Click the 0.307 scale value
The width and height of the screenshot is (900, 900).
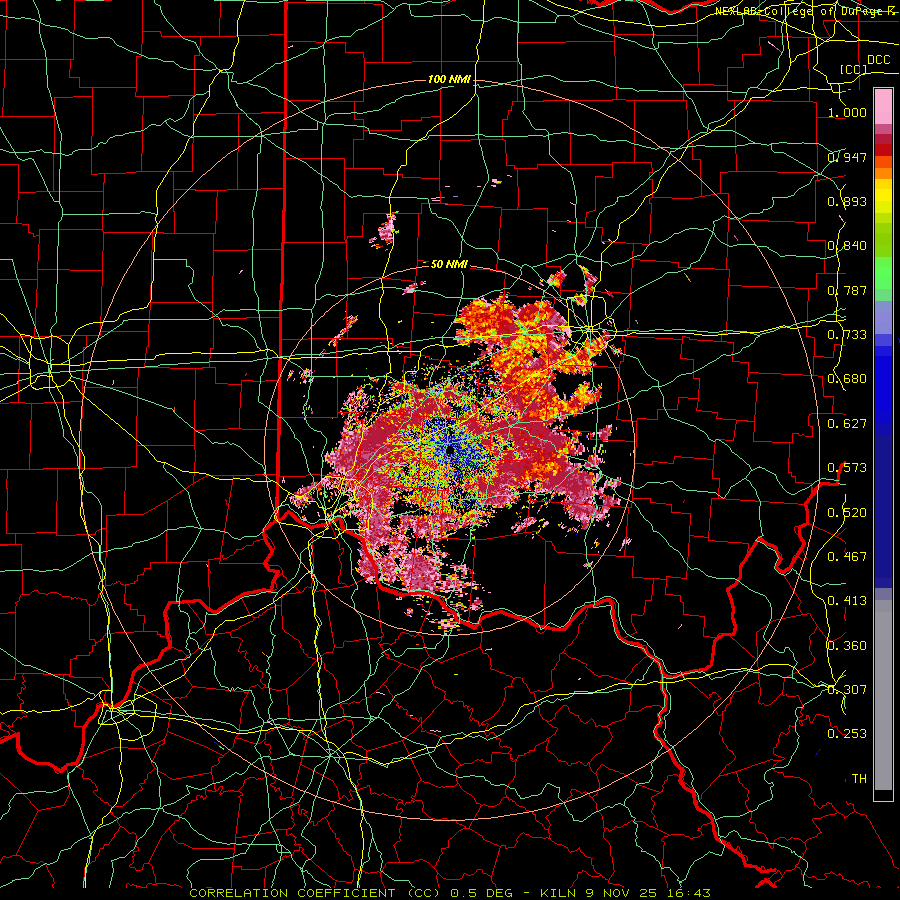coord(847,690)
